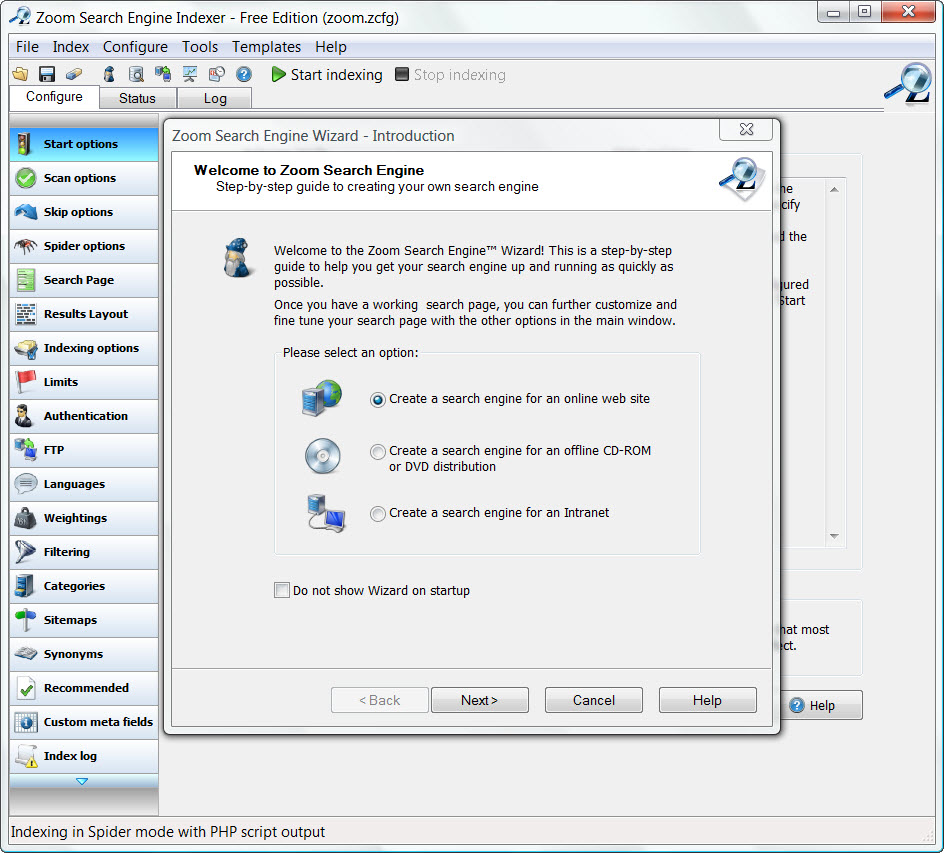Switch to the Status tab
The width and height of the screenshot is (944, 853).
[137, 98]
